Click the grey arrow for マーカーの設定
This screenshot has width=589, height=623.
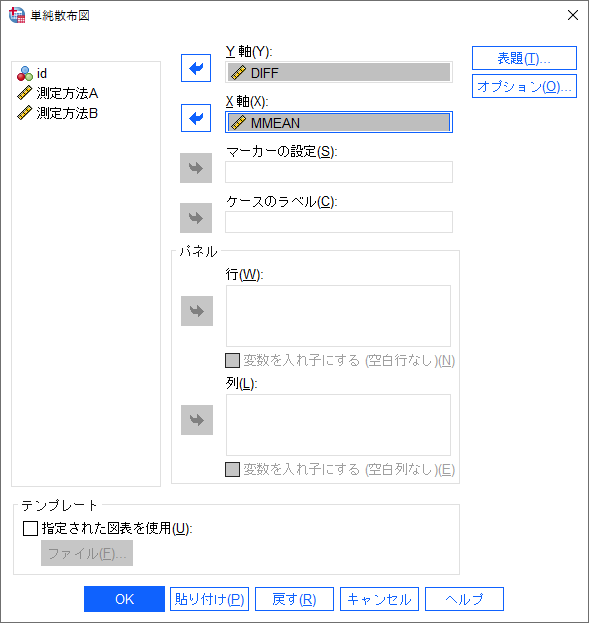pyautogui.click(x=196, y=168)
